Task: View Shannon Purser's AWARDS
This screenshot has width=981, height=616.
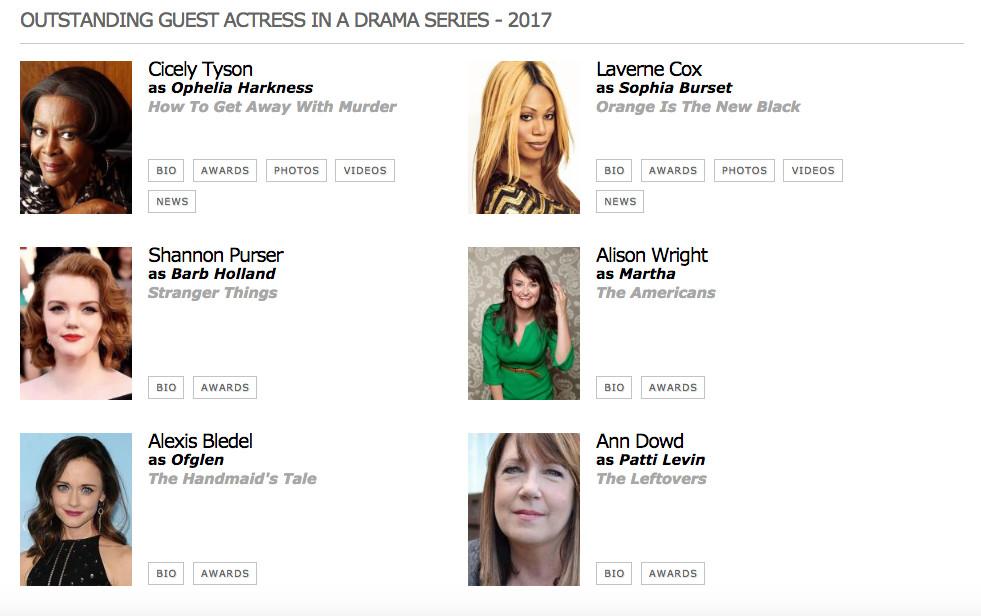Action: coord(225,388)
